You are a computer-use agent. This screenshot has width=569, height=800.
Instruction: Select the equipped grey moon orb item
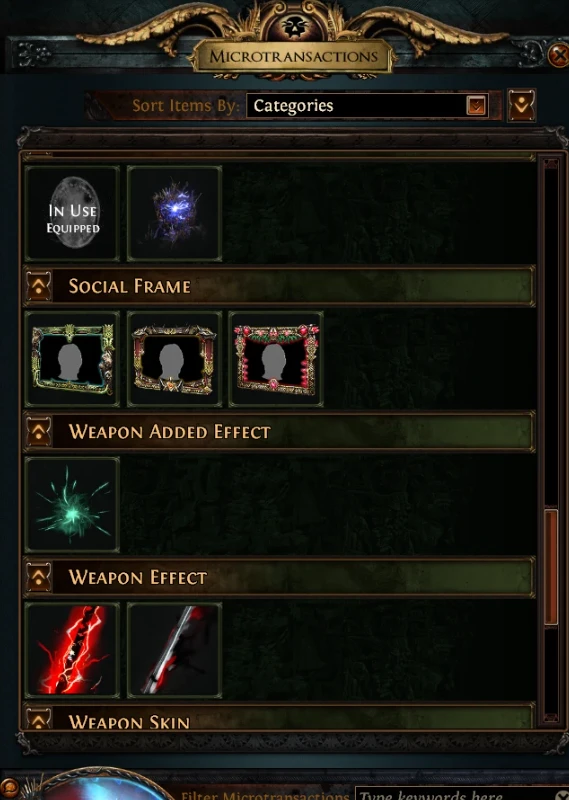point(72,213)
